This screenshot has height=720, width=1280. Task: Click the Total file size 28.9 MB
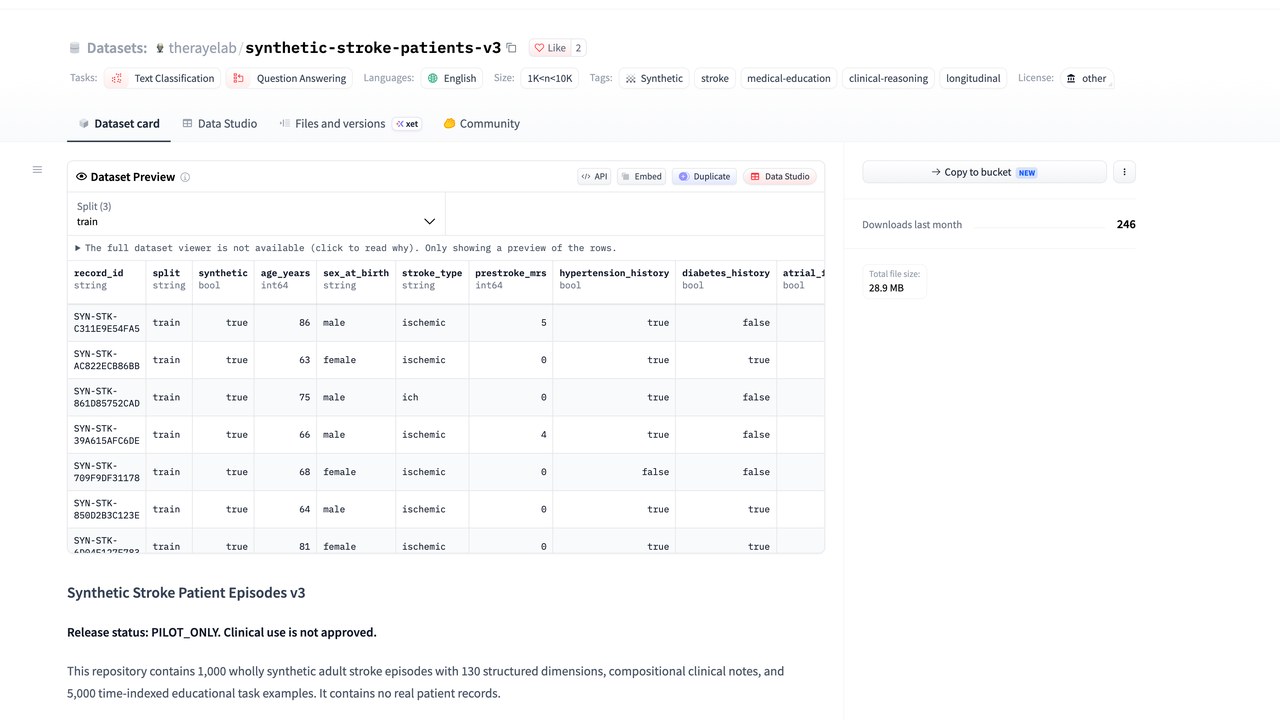(x=894, y=281)
